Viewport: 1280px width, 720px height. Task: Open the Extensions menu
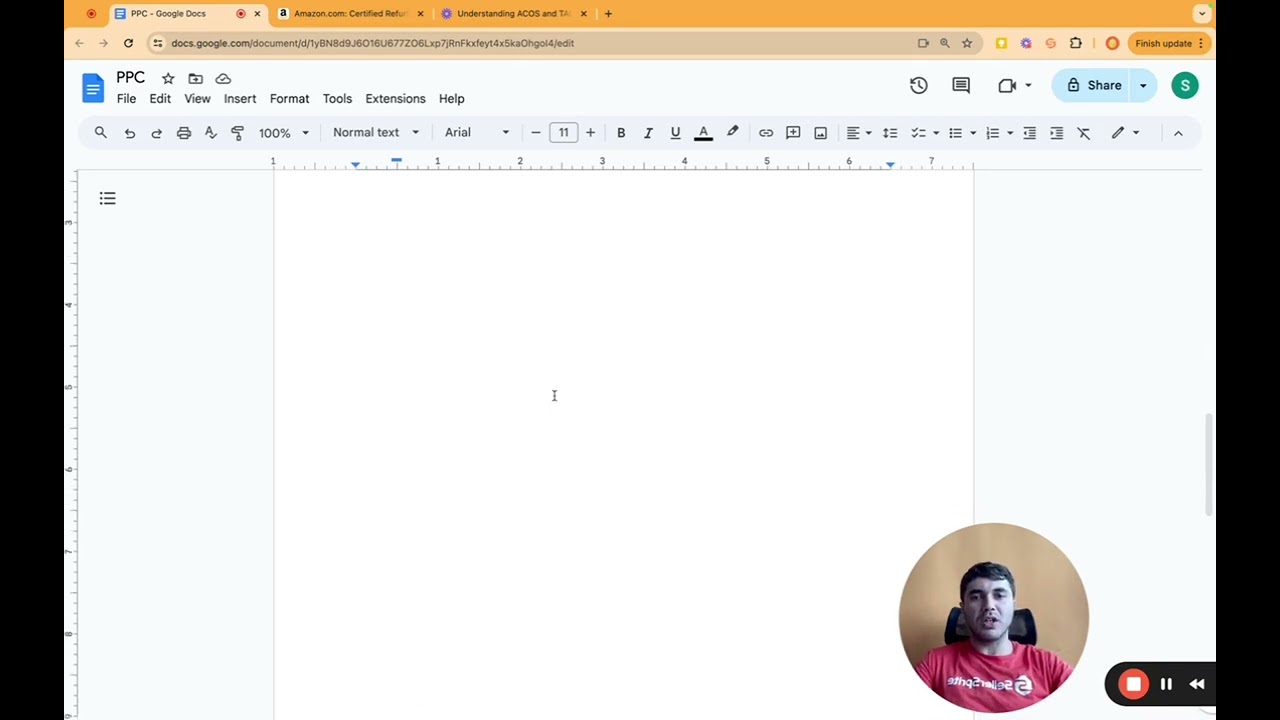tap(395, 99)
